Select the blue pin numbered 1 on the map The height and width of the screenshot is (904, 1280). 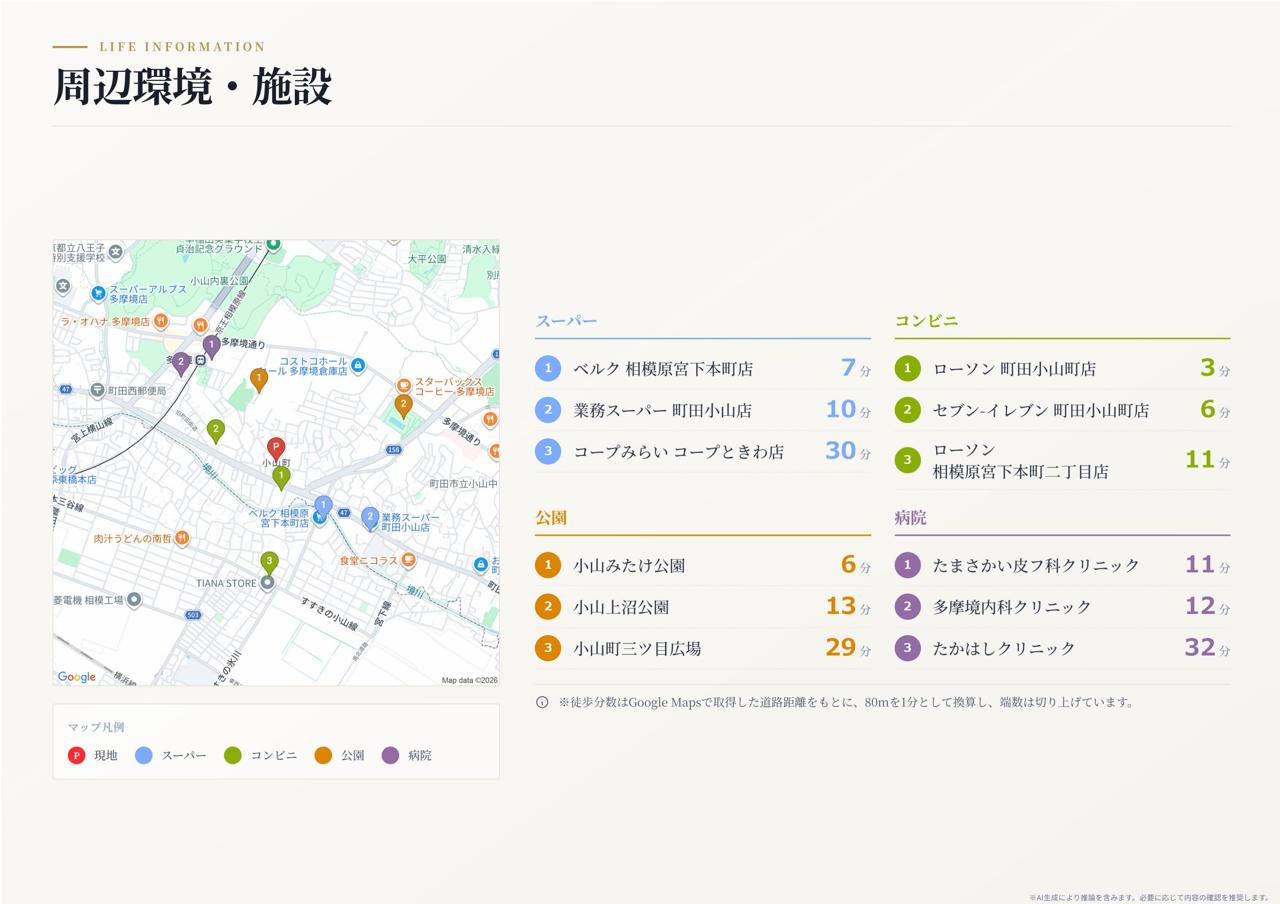[323, 507]
